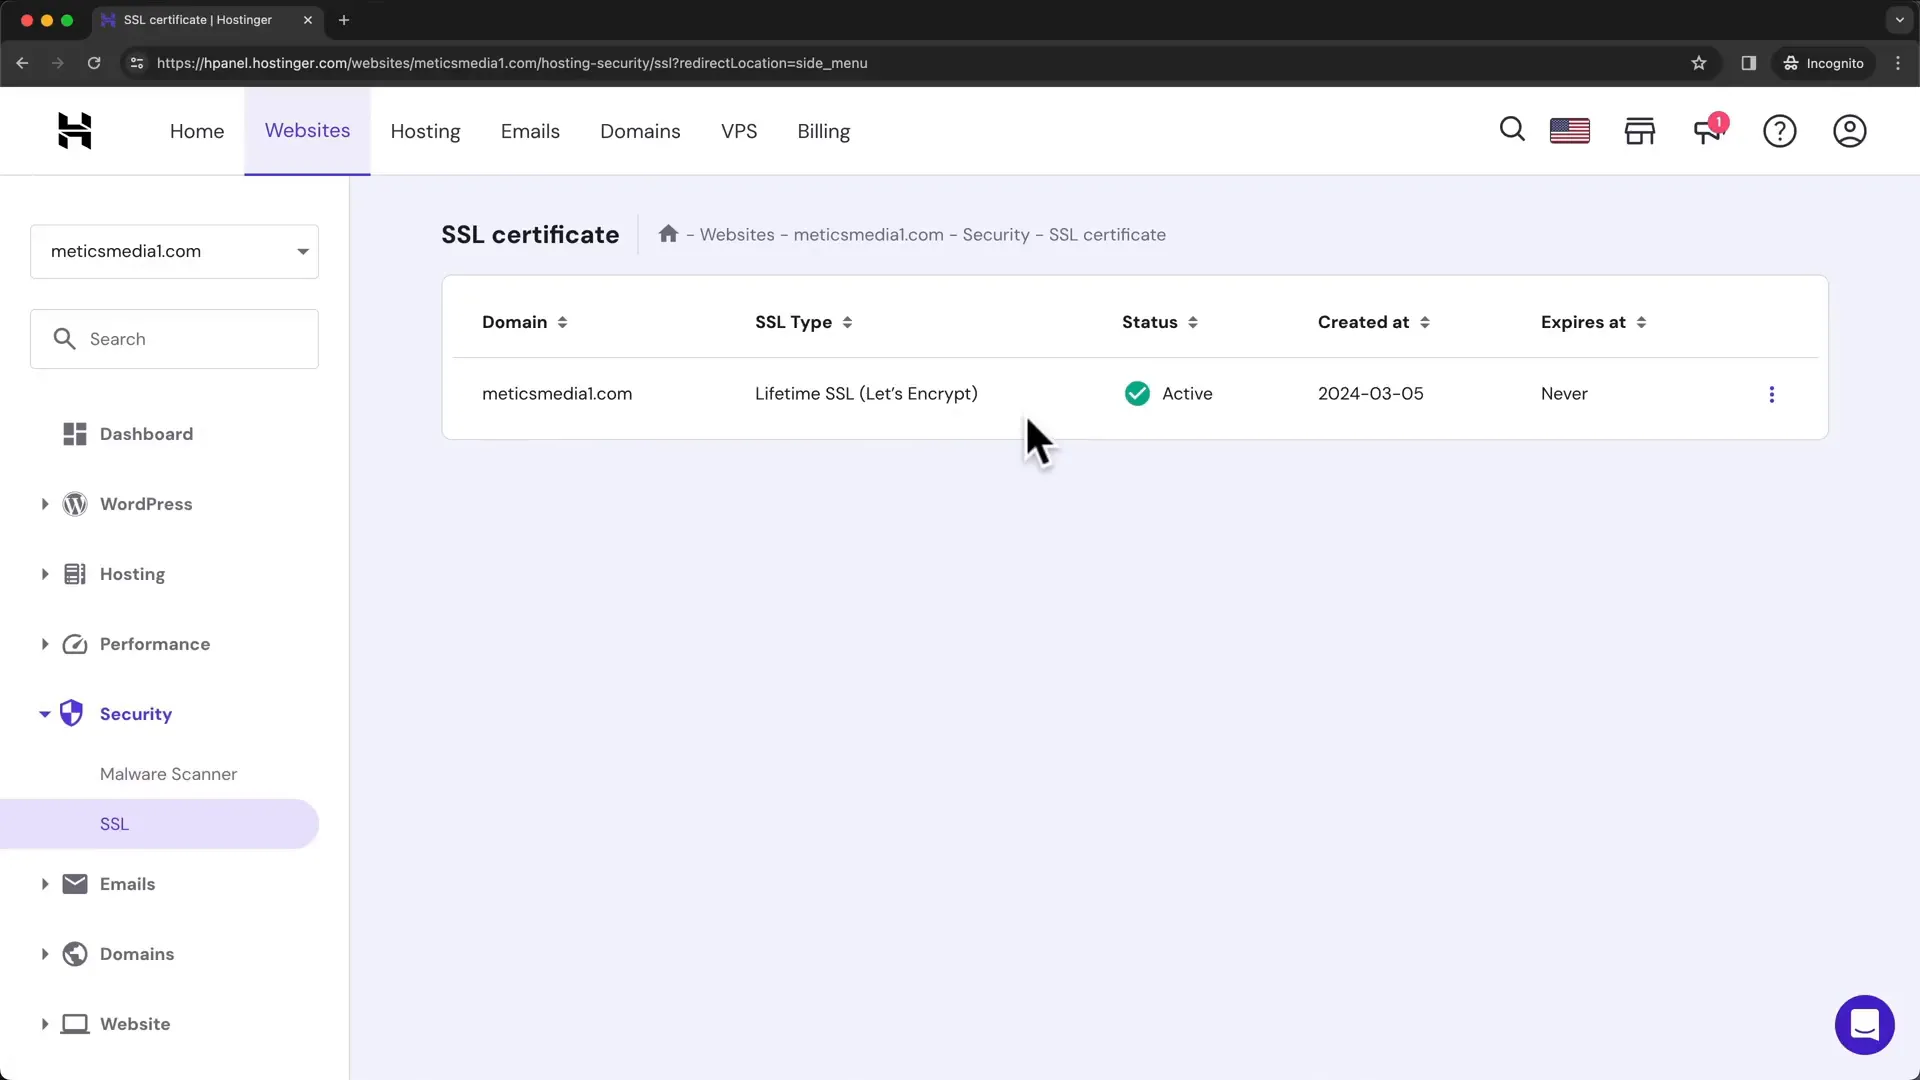The image size is (1920, 1080).
Task: Click the browser address bar URL
Action: coord(512,63)
